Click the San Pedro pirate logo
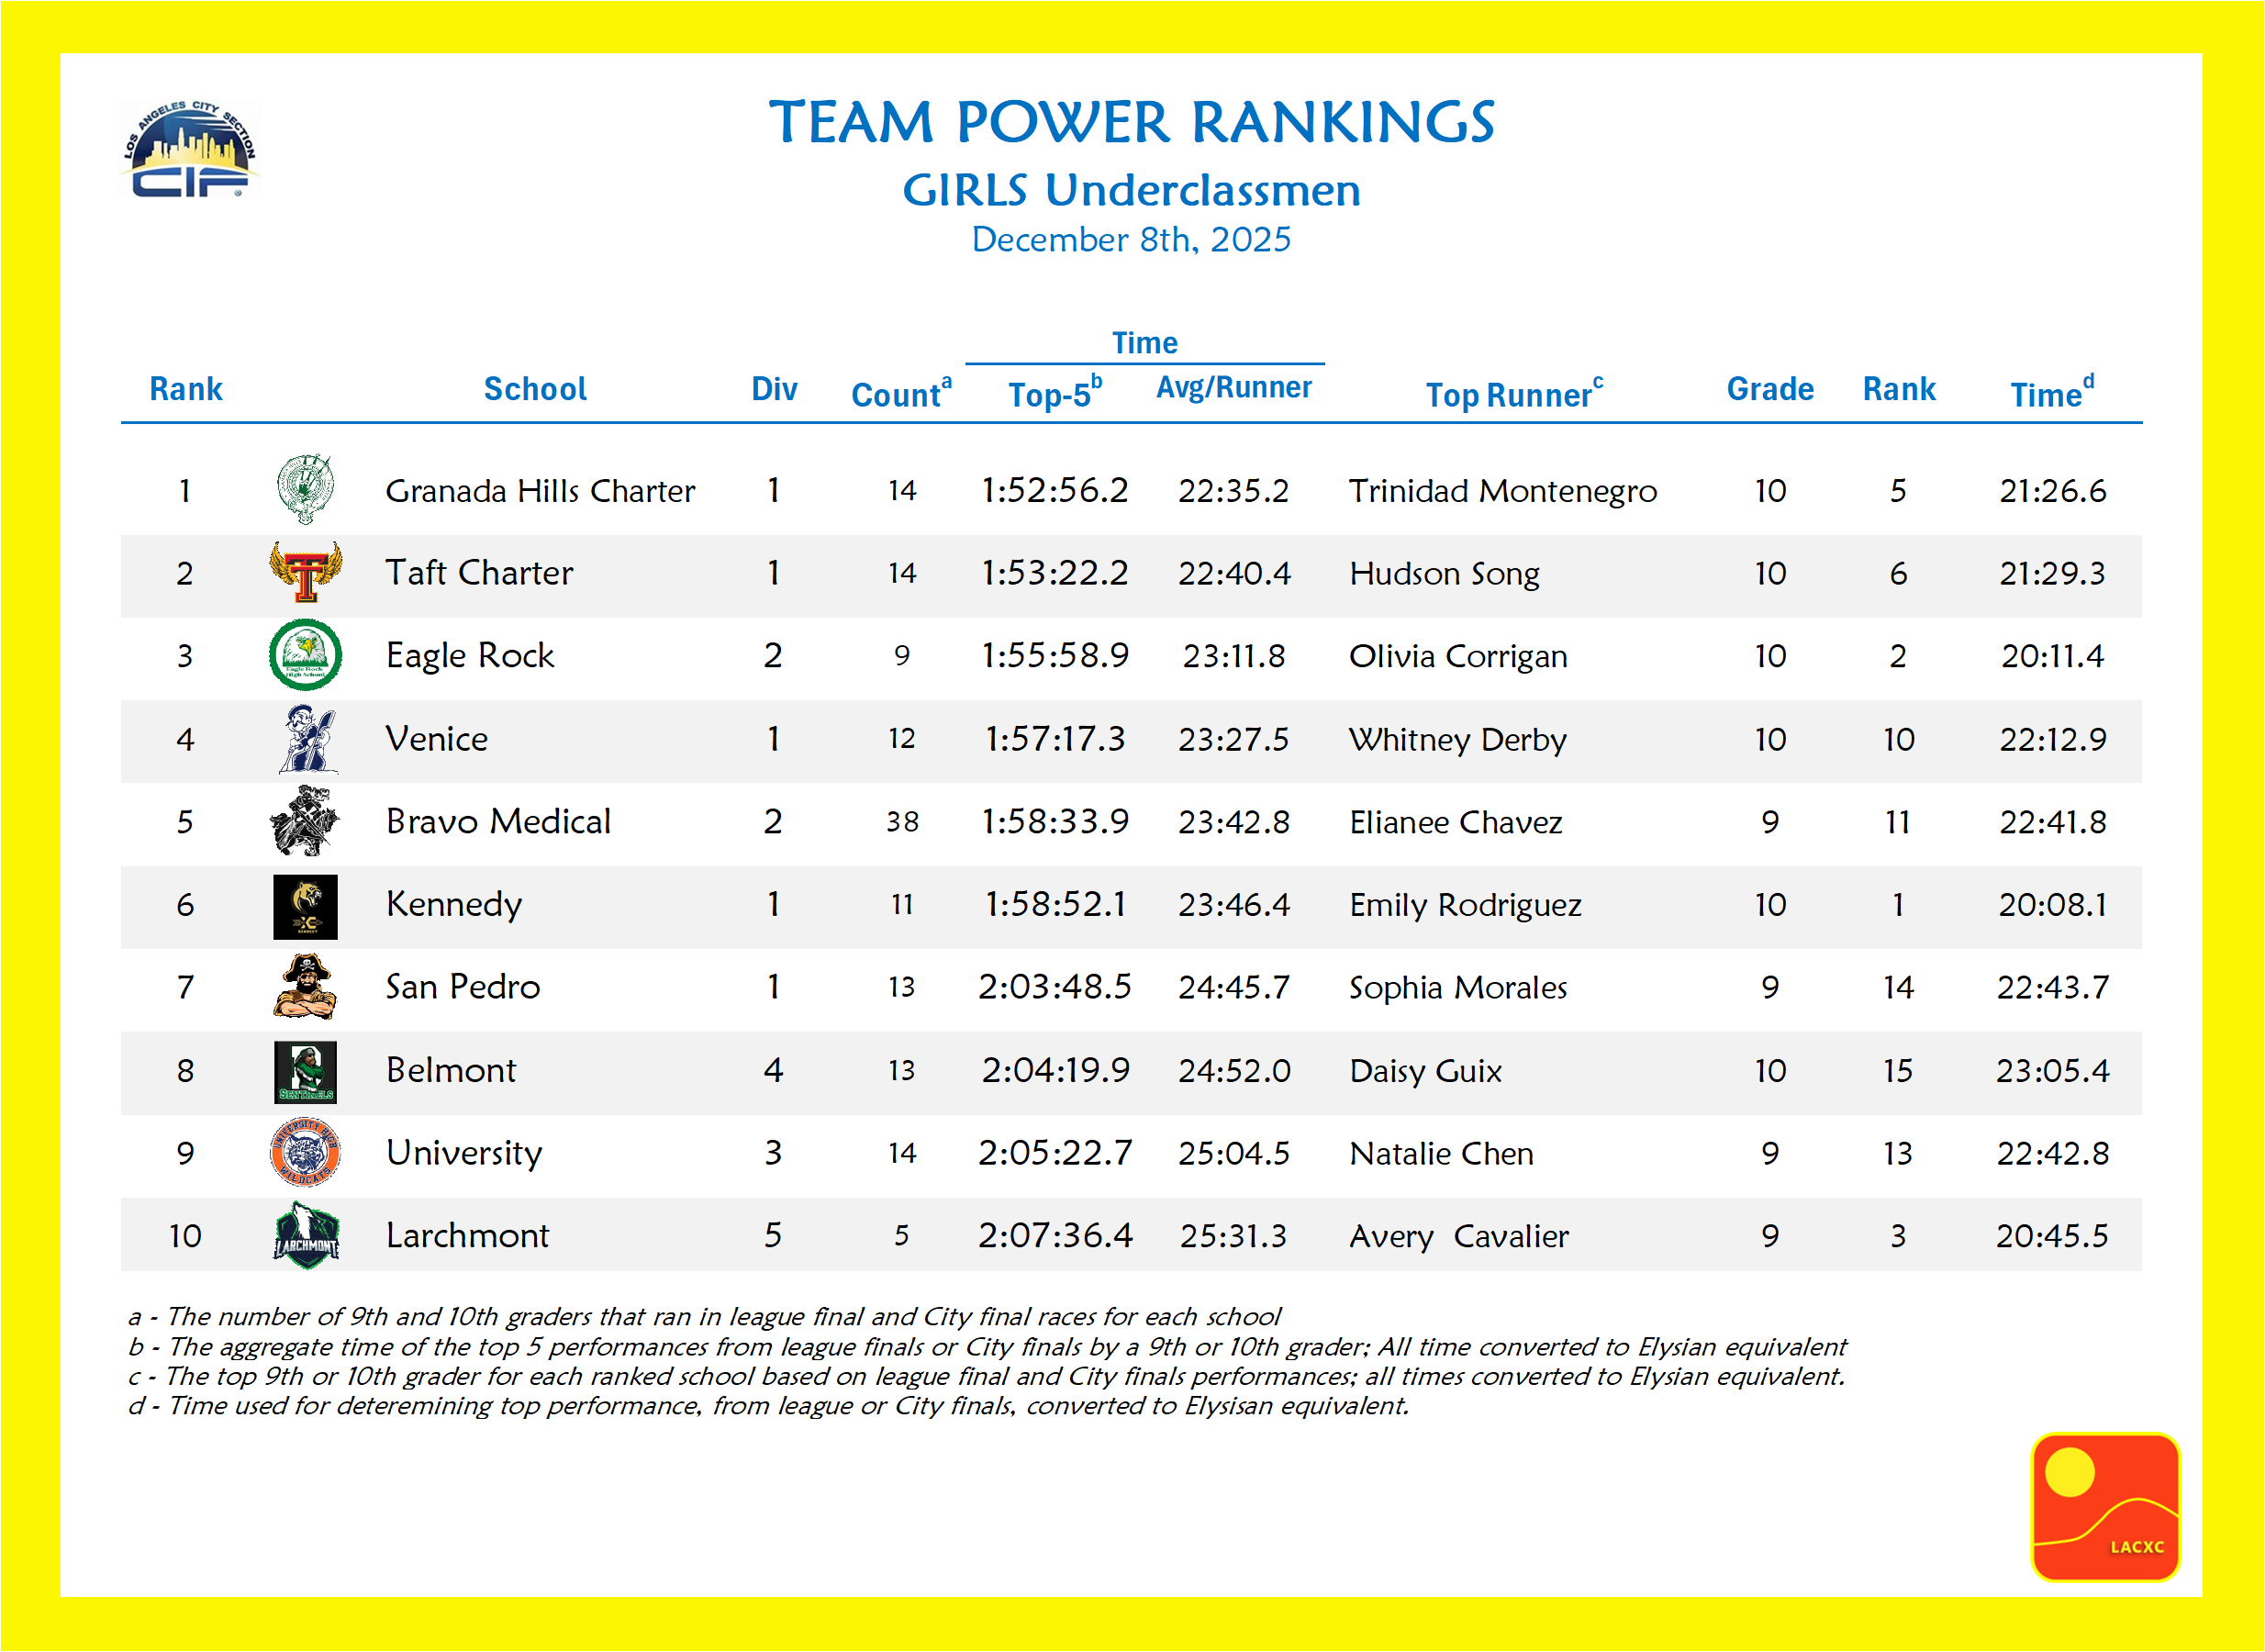The image size is (2265, 1652). point(304,987)
